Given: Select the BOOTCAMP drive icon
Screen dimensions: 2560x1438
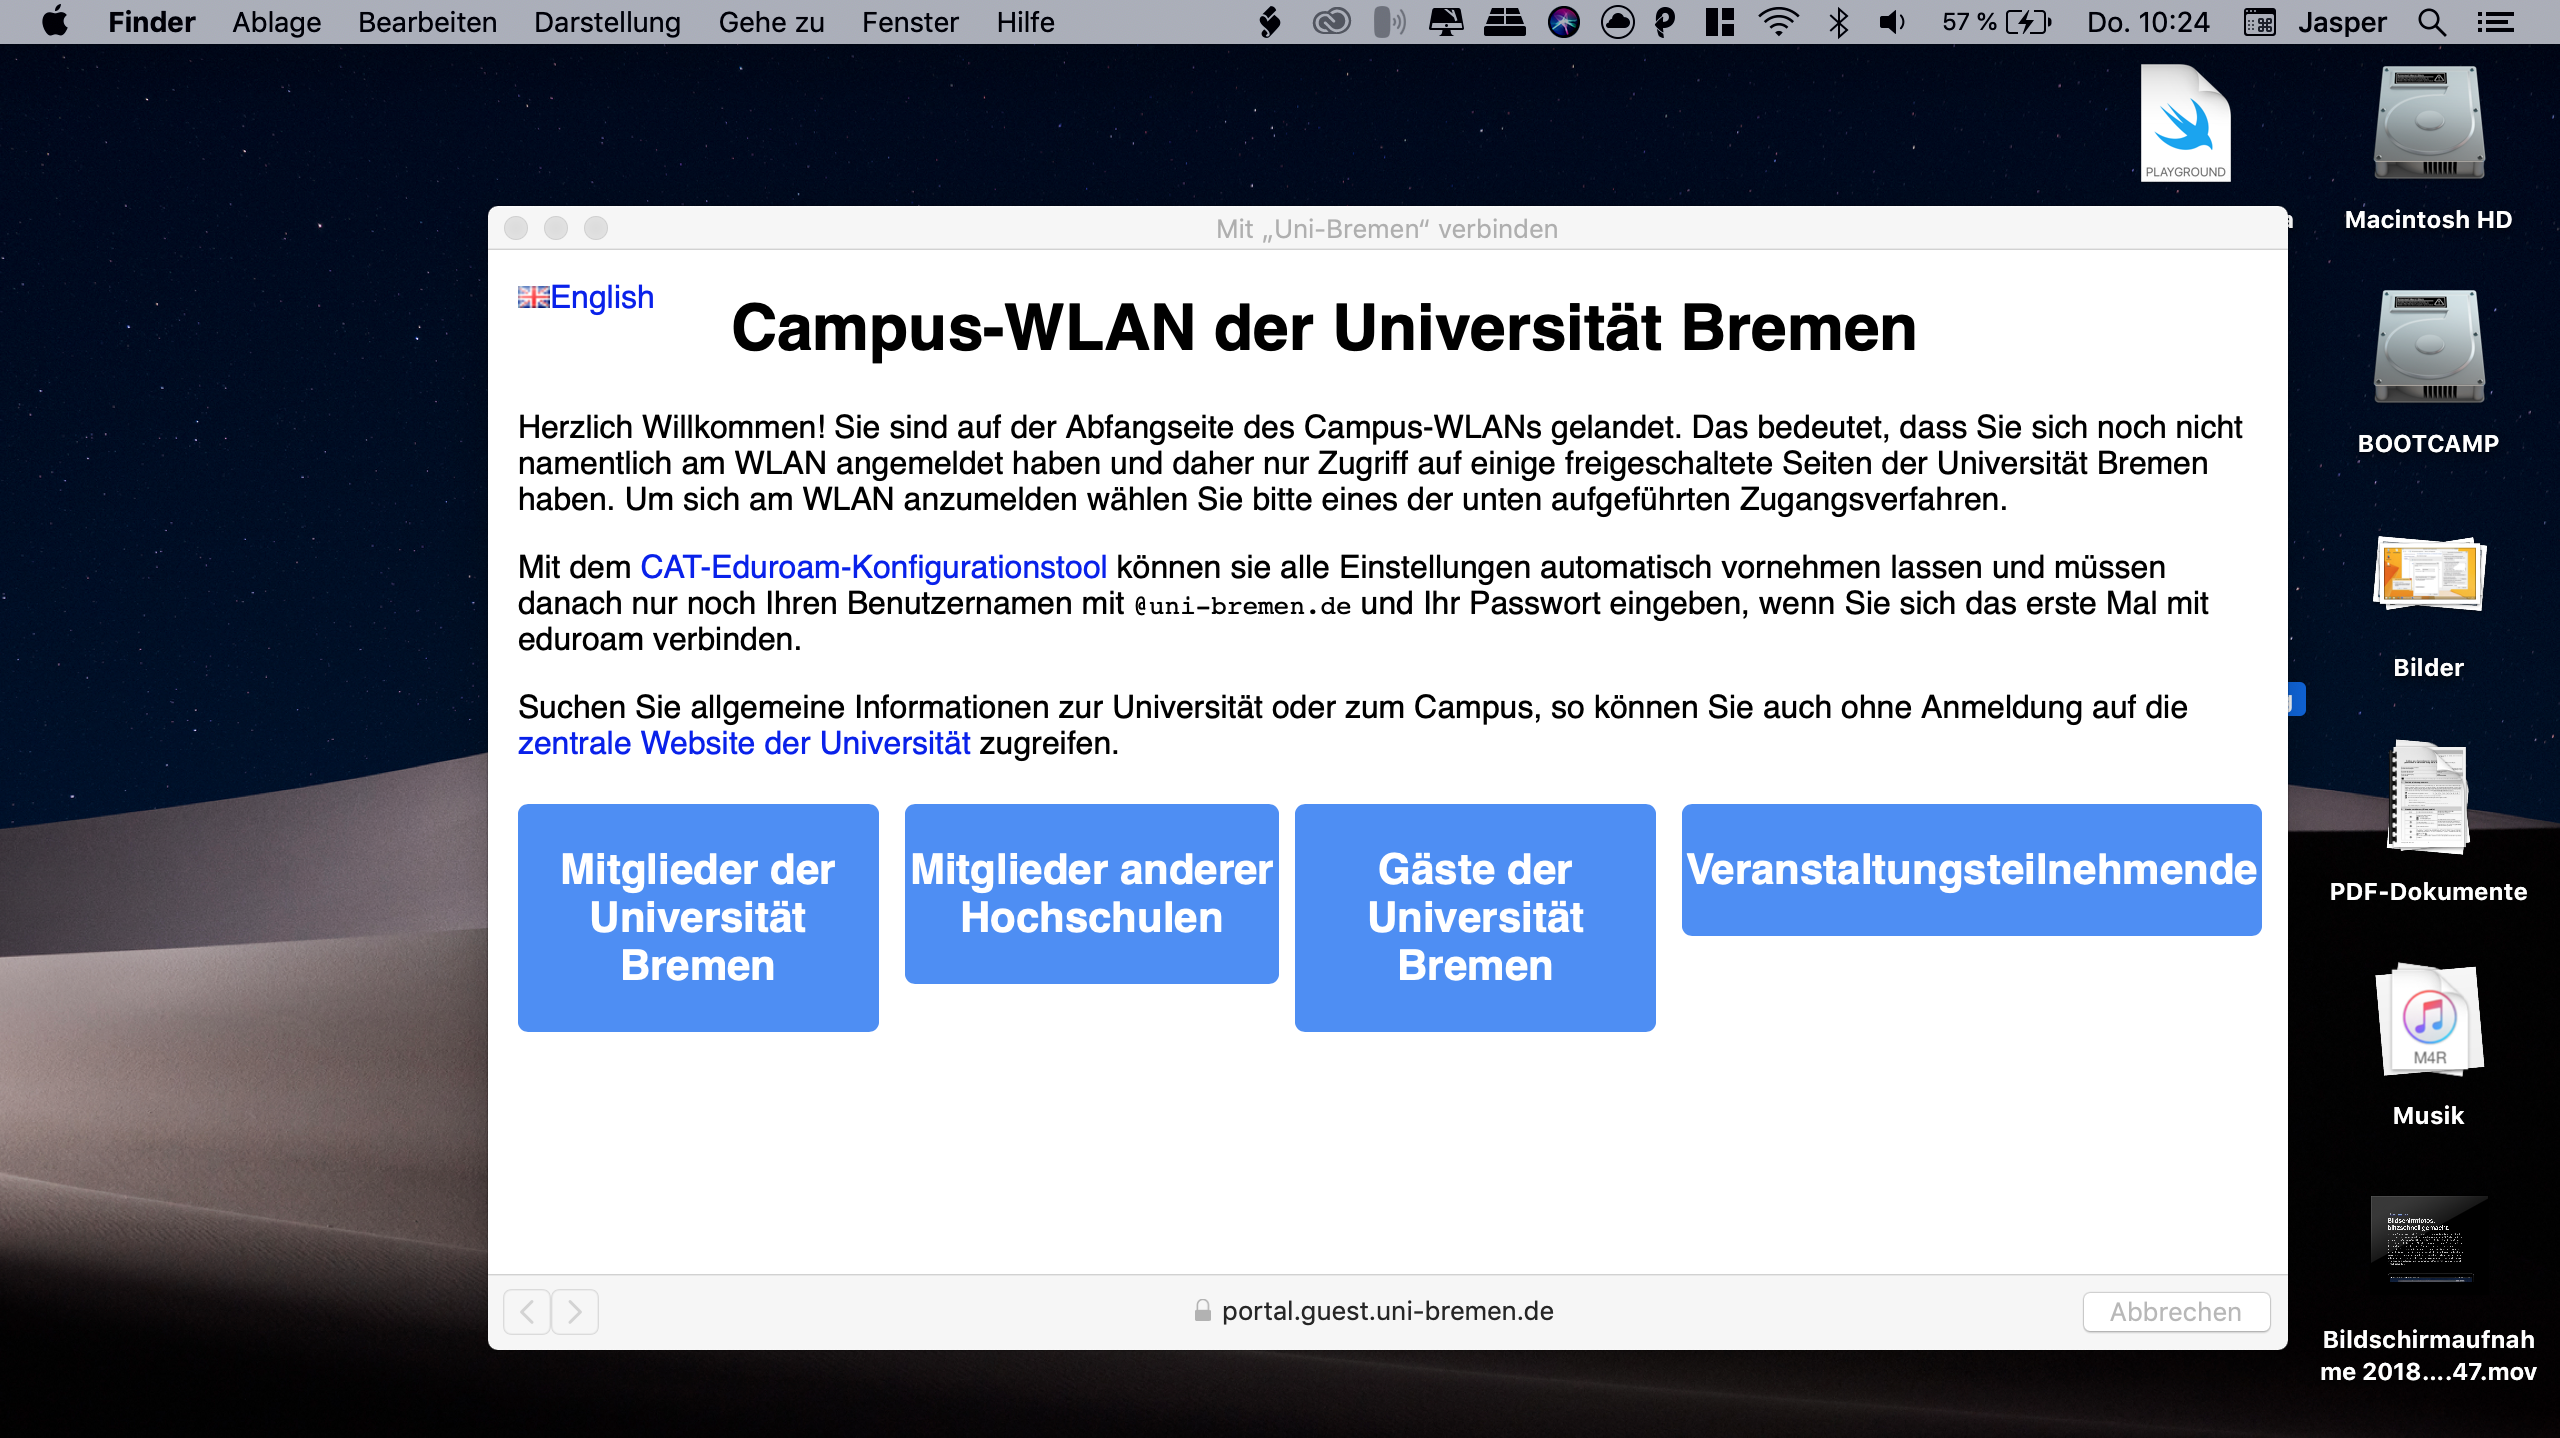Looking at the screenshot, I should click(x=2428, y=348).
